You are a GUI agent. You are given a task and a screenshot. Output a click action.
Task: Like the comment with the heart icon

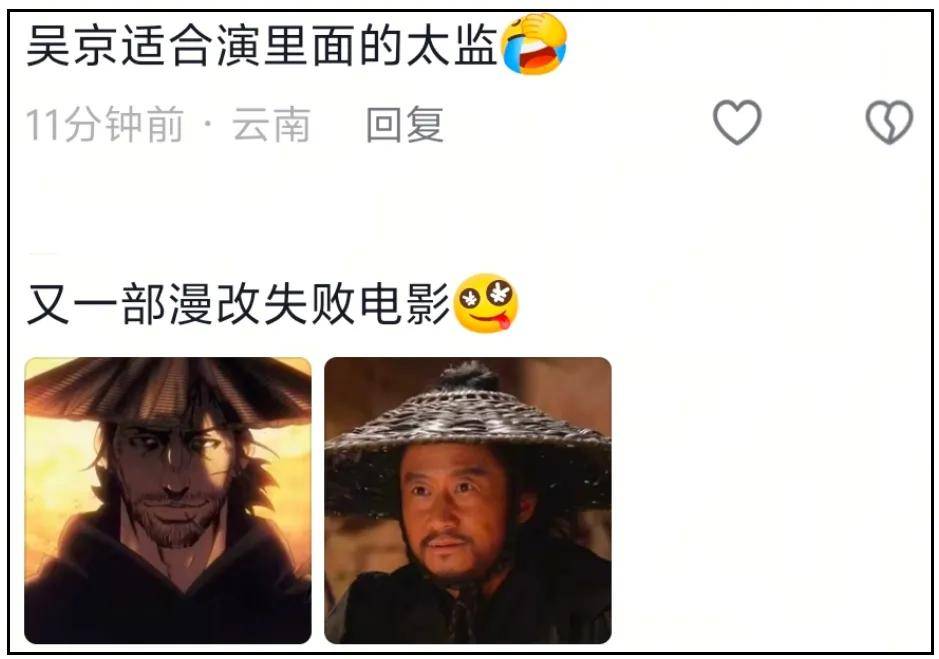(737, 122)
